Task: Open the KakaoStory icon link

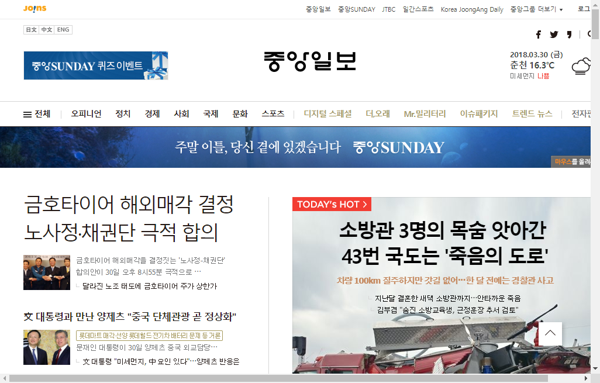Action: coord(569,34)
